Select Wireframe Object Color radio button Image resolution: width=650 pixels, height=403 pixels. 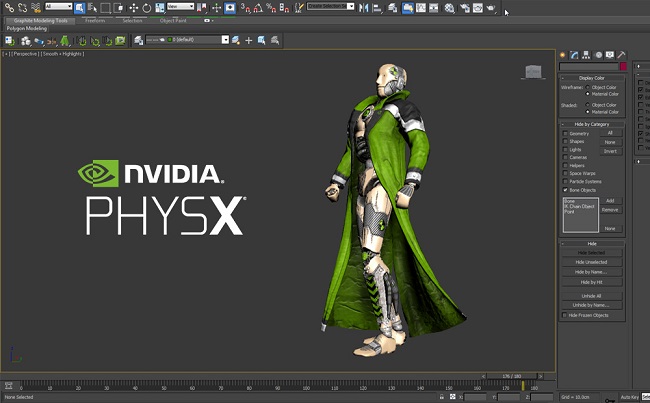pyautogui.click(x=587, y=87)
